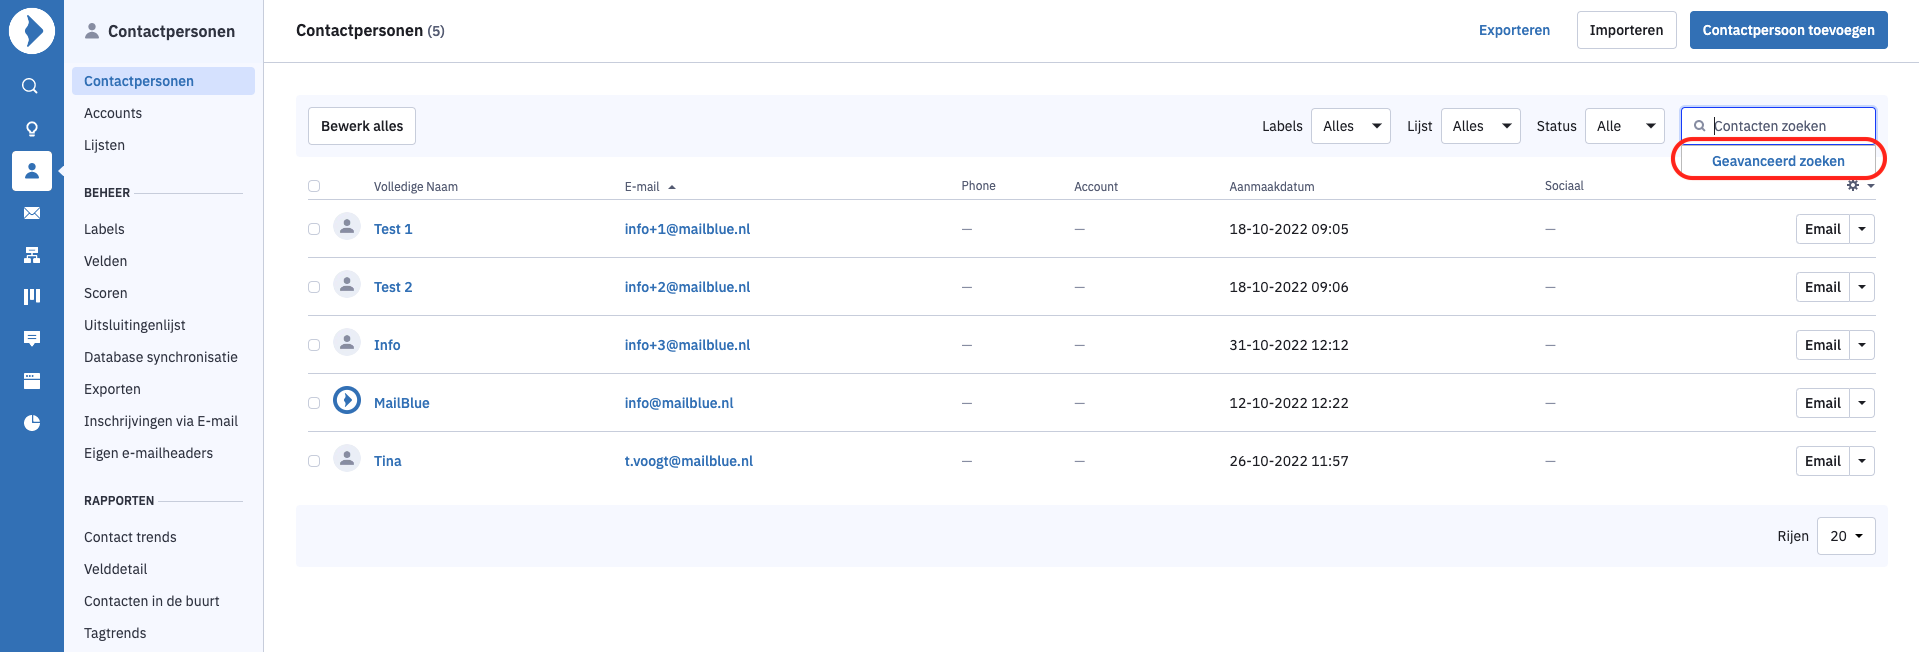Viewport: 1919px width, 652px height.
Task: Click Email button for Test 1
Action: [x=1822, y=229]
